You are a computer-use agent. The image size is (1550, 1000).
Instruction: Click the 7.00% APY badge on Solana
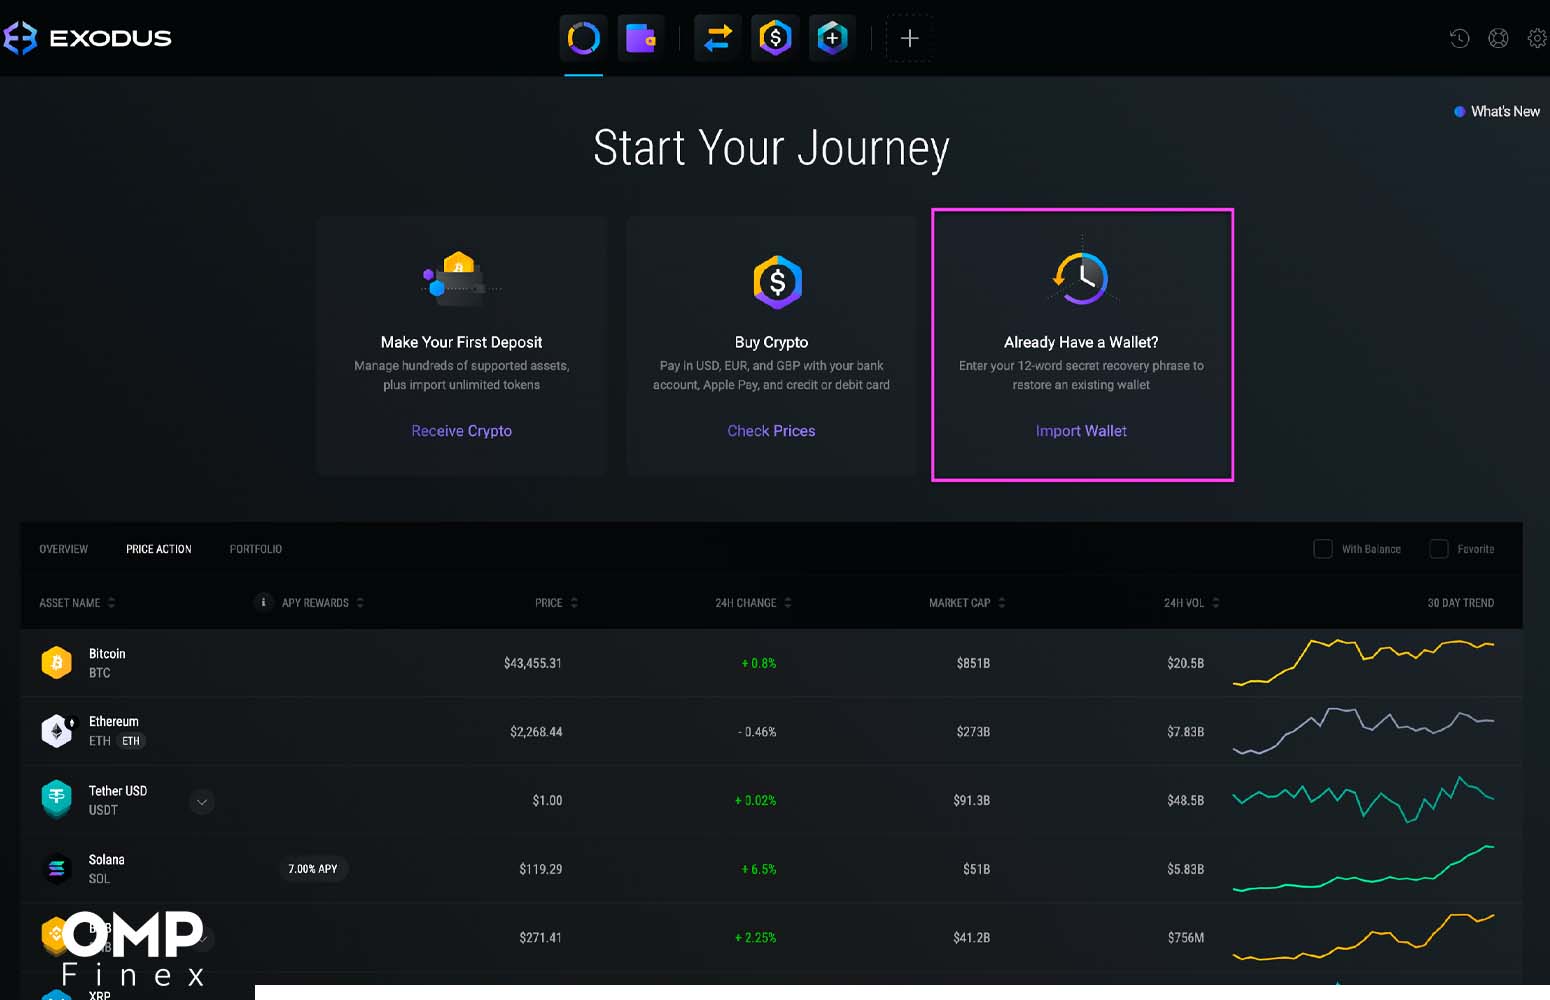coord(313,869)
